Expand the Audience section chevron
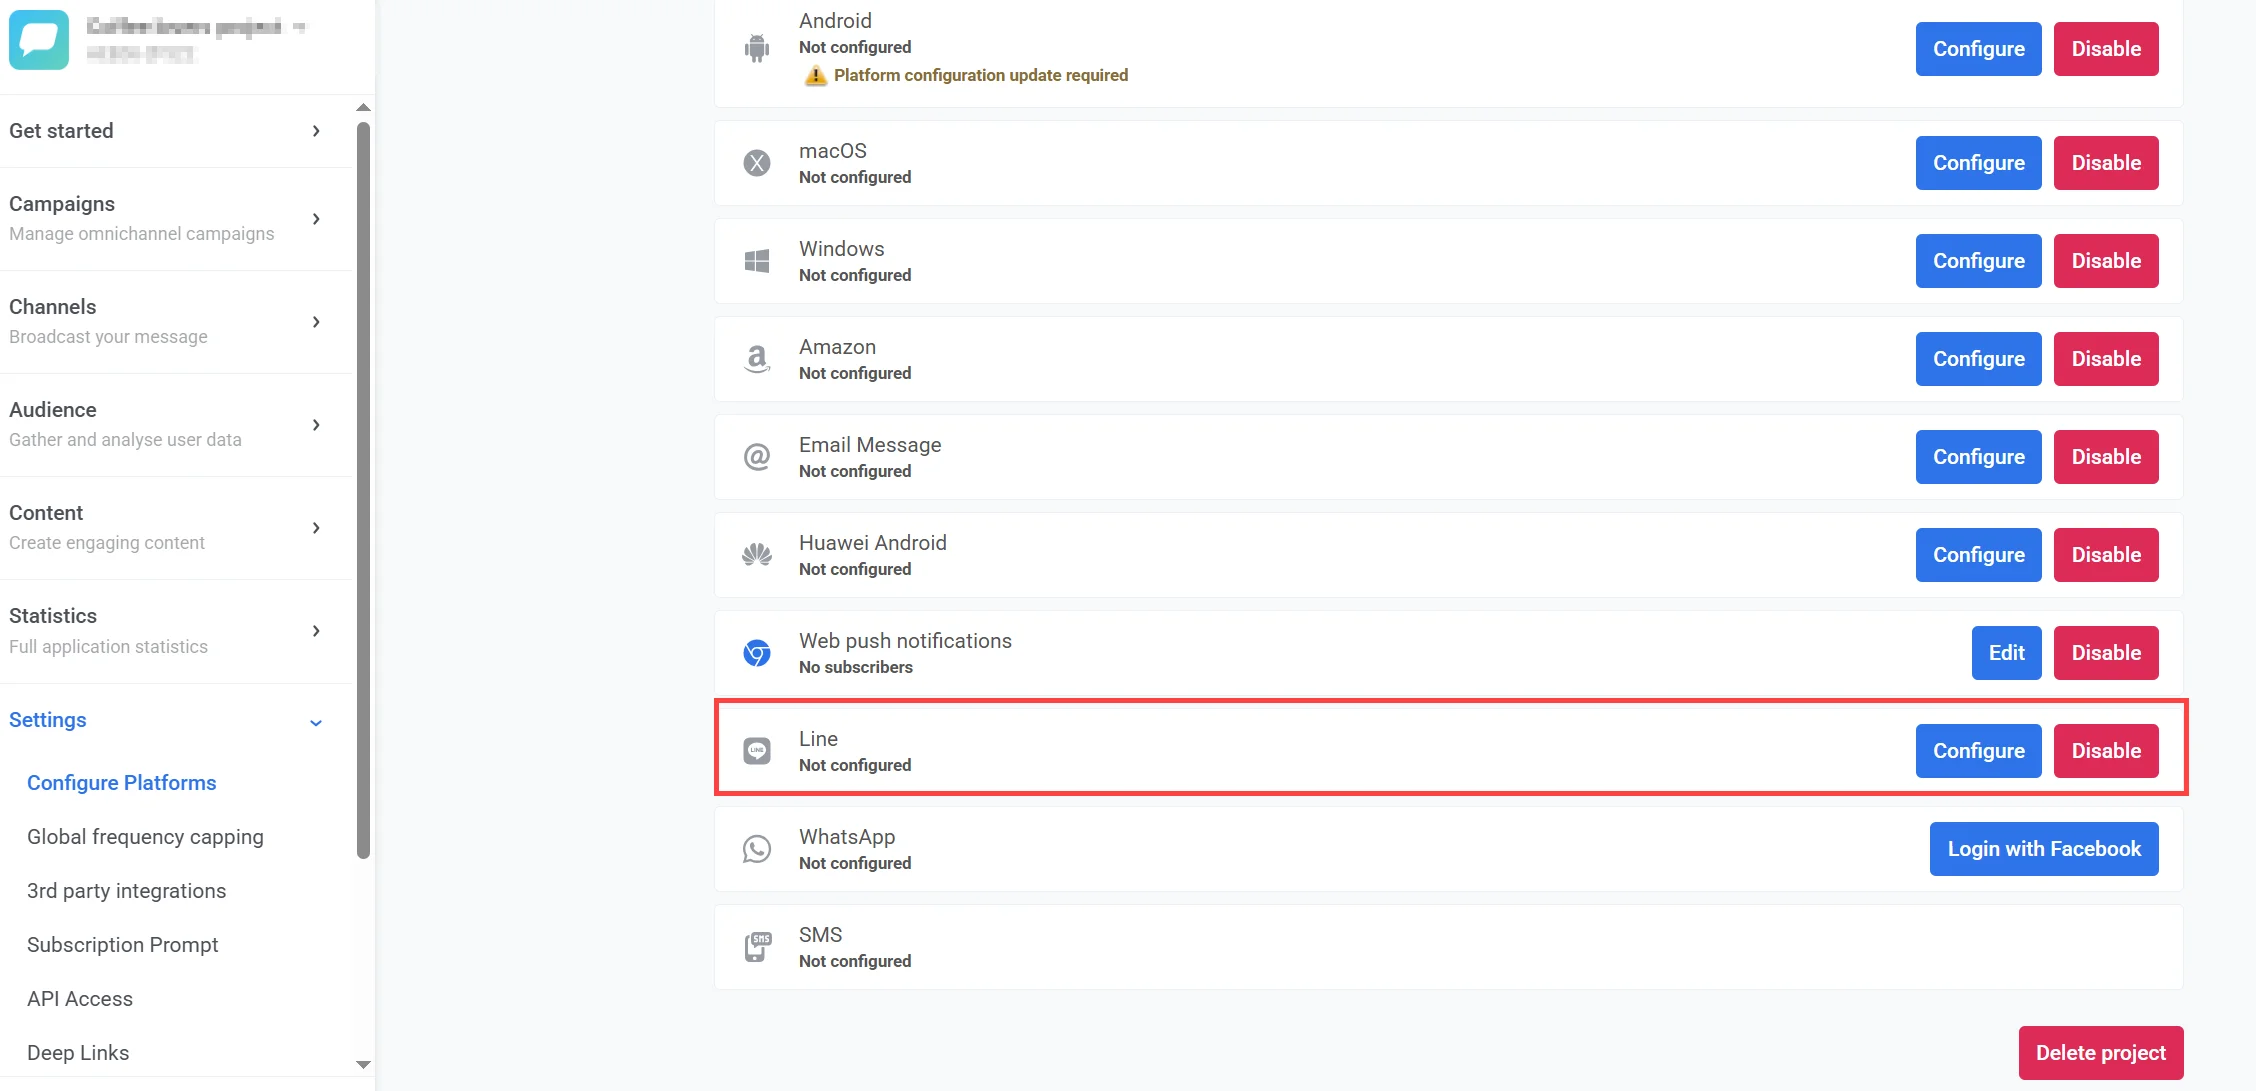Screen dimensions: 2256x1091 (x=316, y=425)
